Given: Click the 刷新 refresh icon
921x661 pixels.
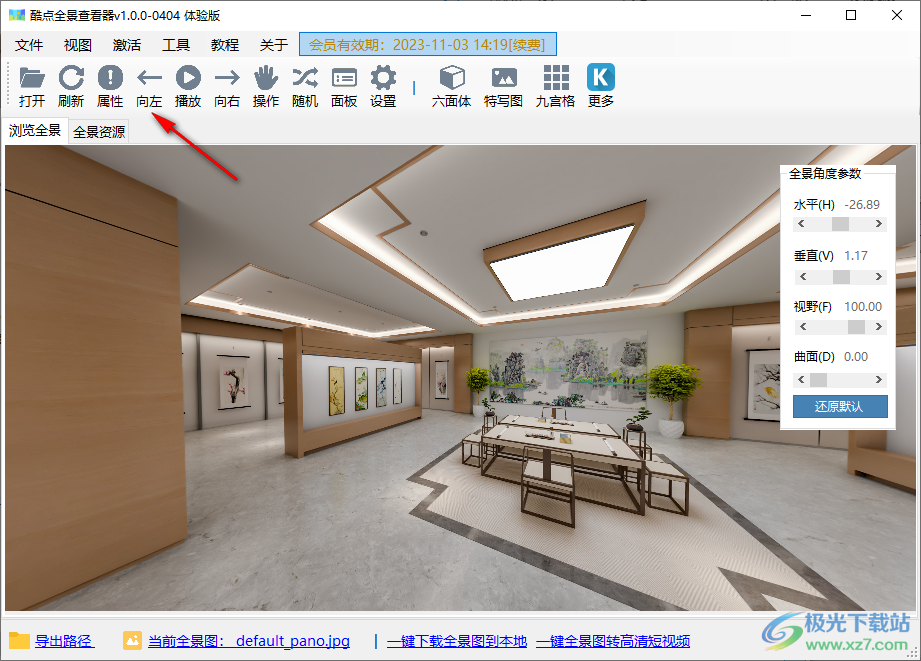Looking at the screenshot, I should (x=71, y=78).
